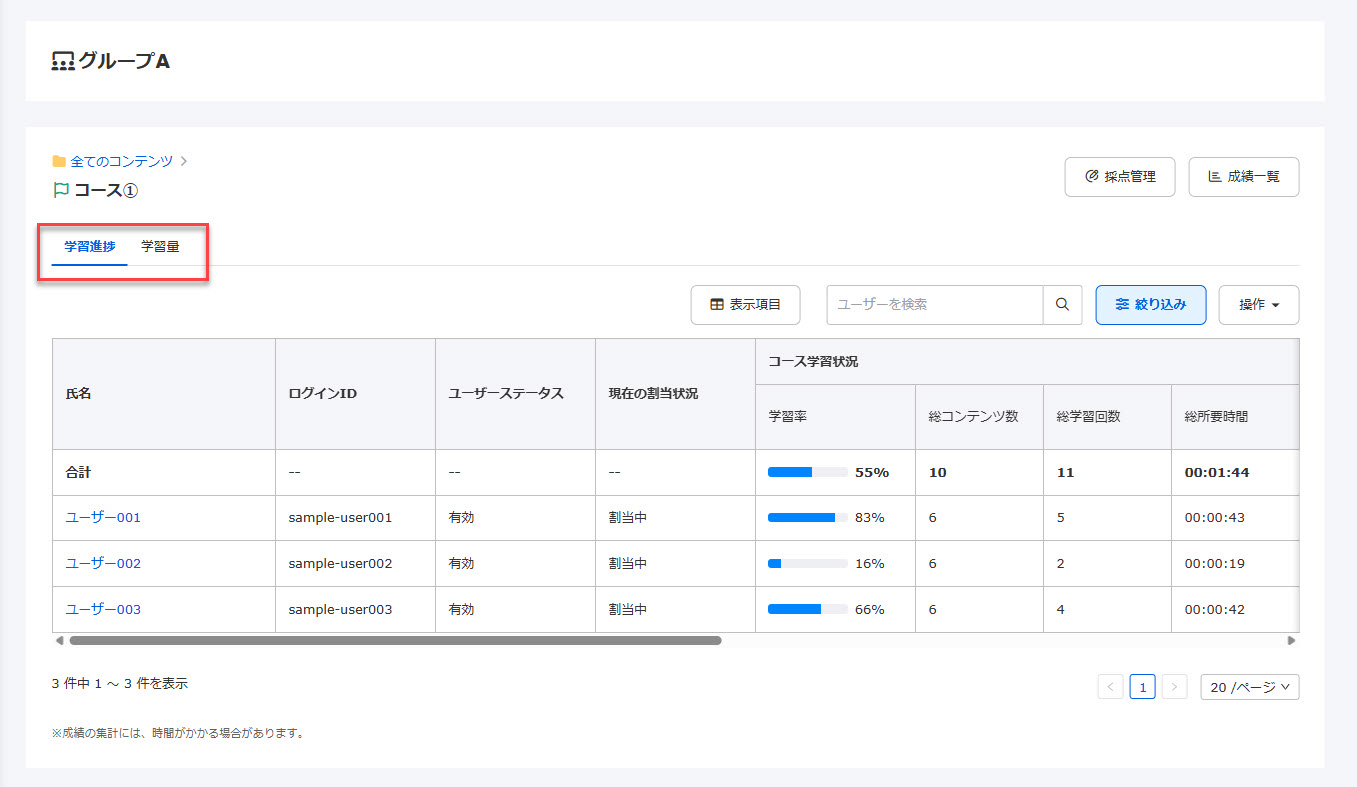This screenshot has height=787, width=1357.
Task: Open the 表示項目 column settings
Action: pos(745,305)
